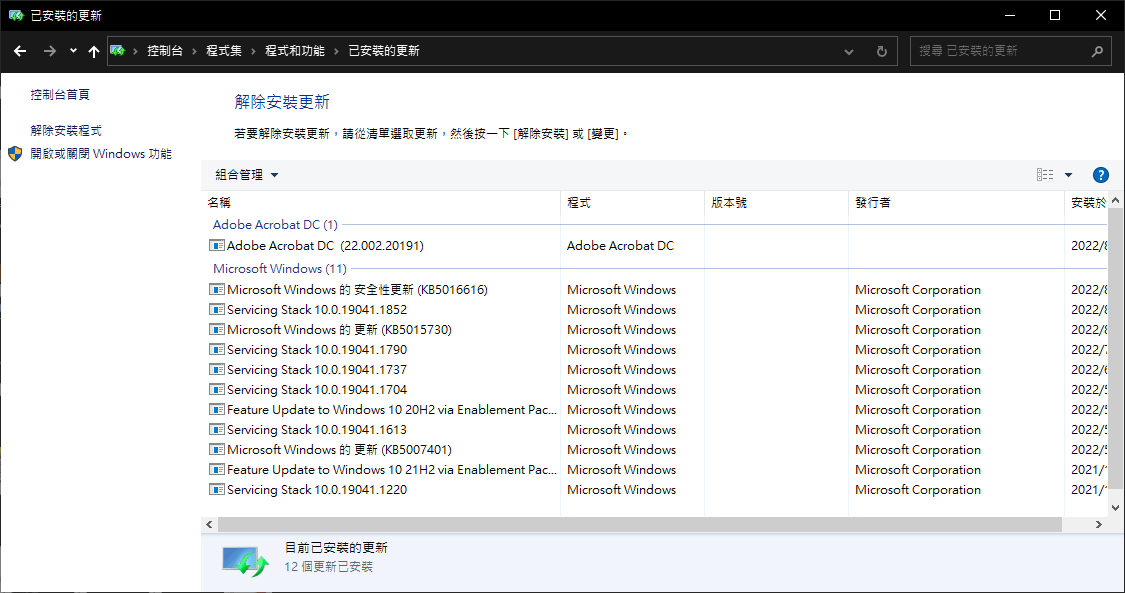
Task: Sort by the 名稱 column header
Action: click(381, 203)
